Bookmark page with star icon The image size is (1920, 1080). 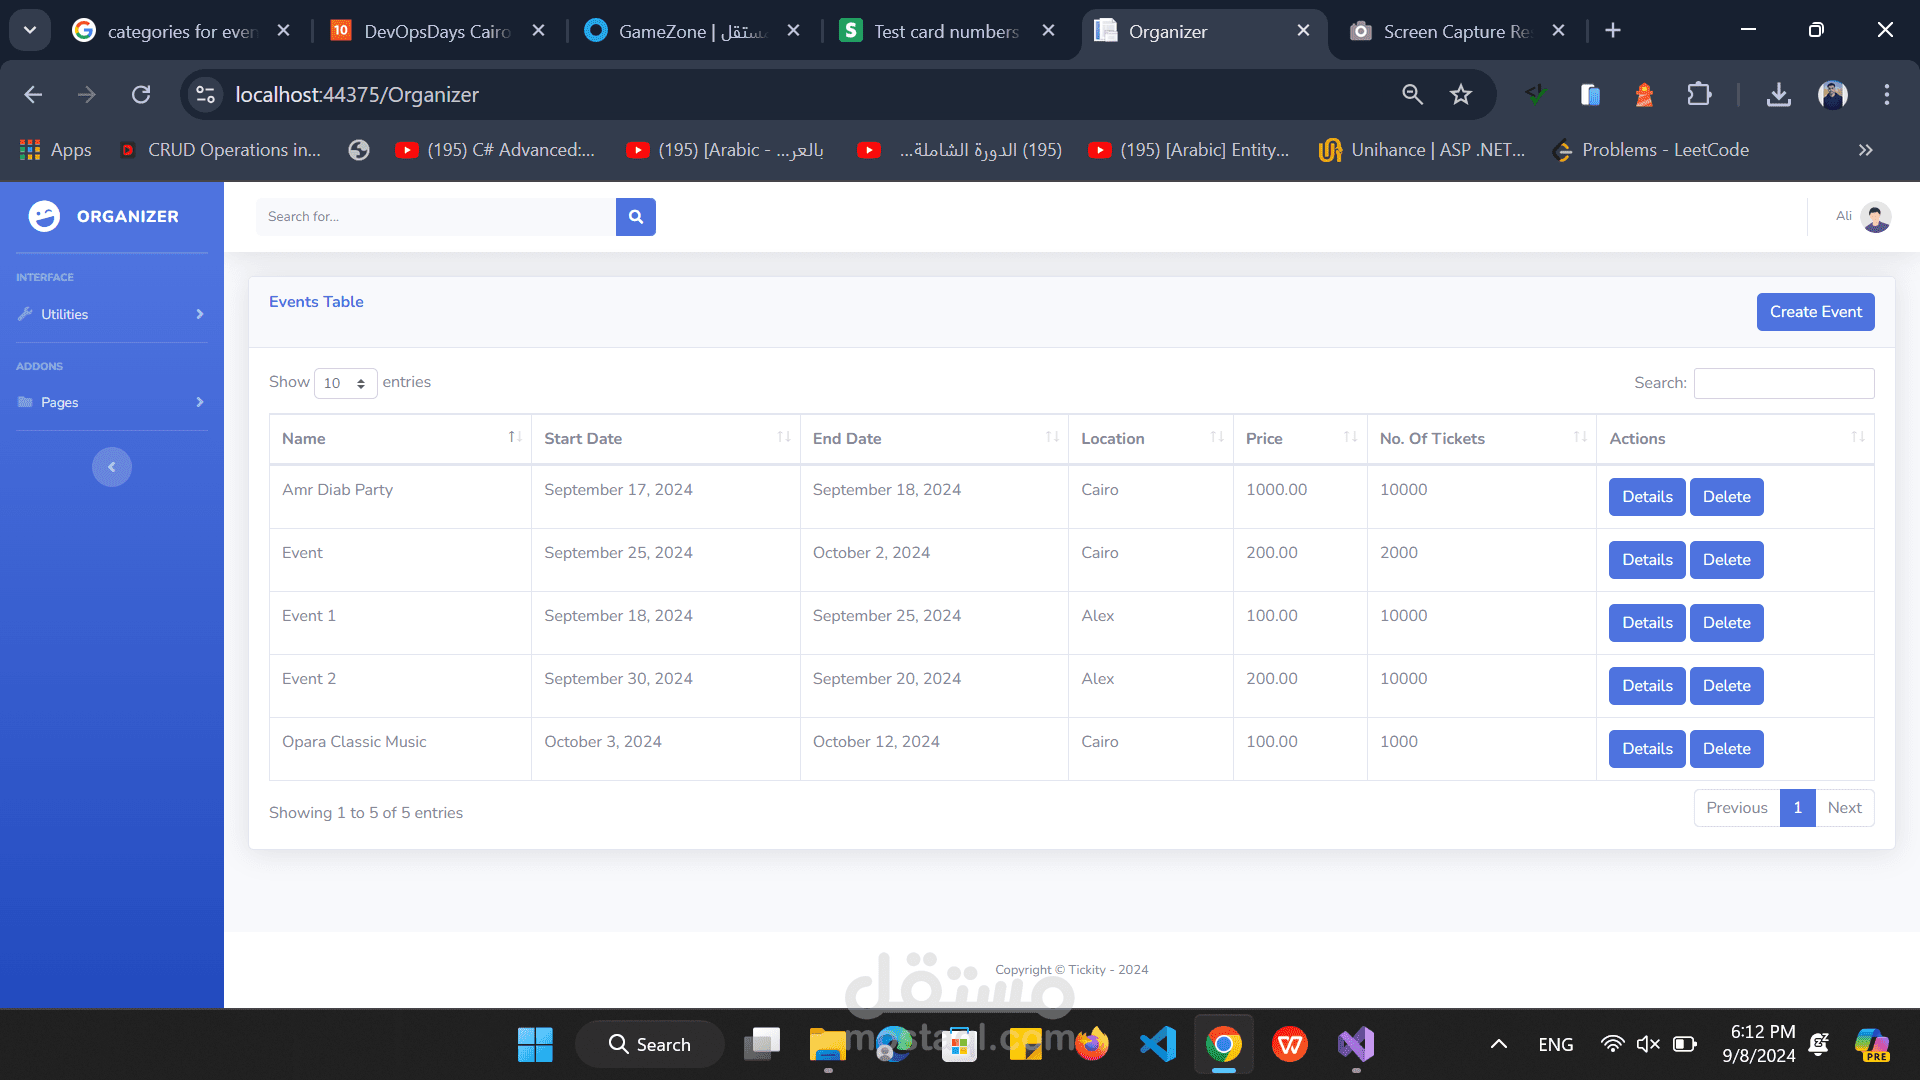tap(1461, 95)
